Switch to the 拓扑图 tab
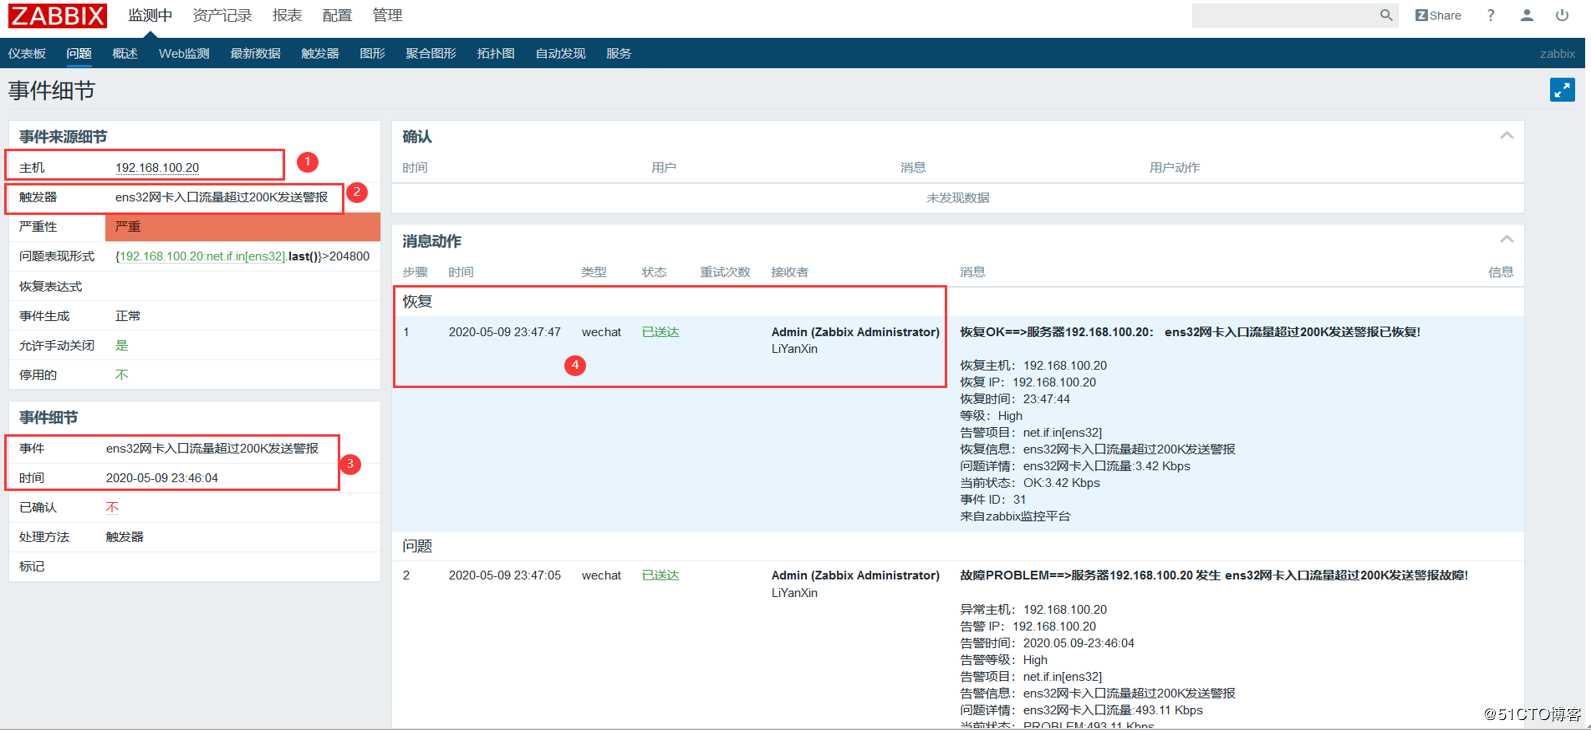This screenshot has height=731, width=1591. (496, 54)
